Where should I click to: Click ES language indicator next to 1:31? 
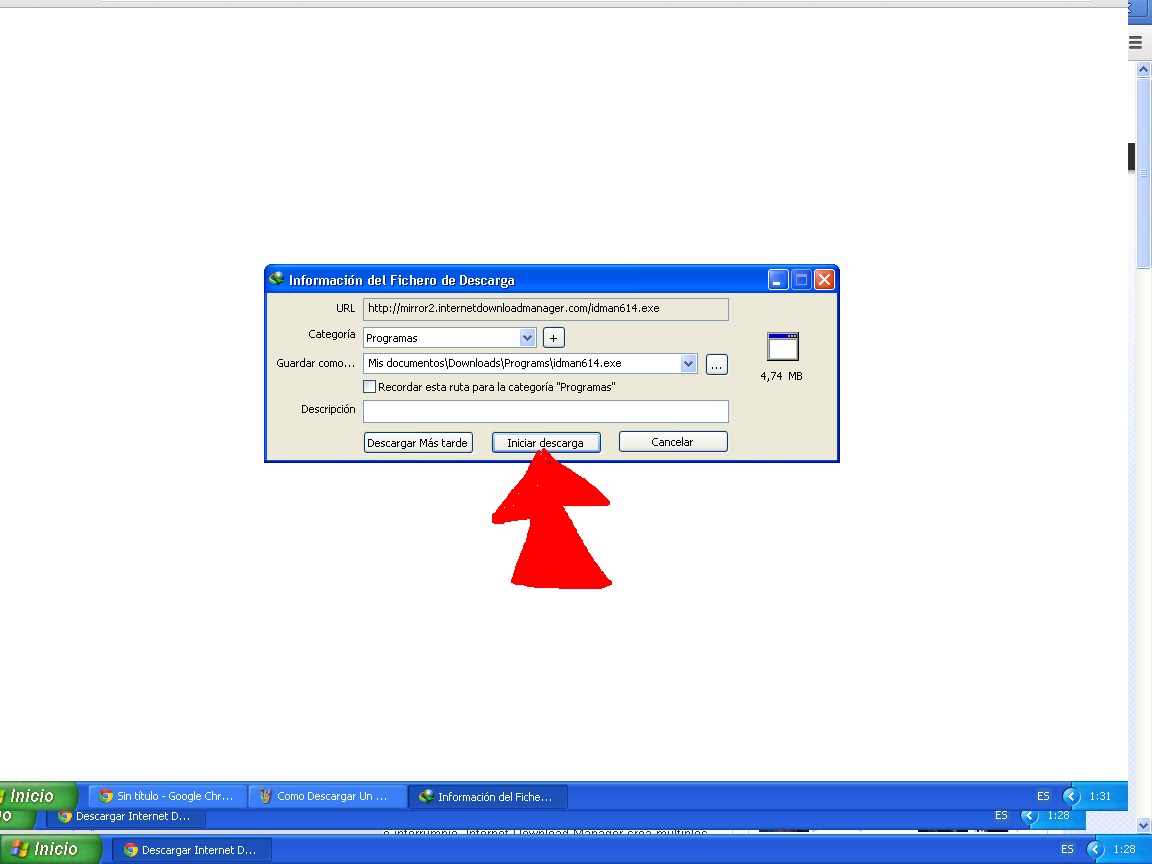pos(1043,796)
